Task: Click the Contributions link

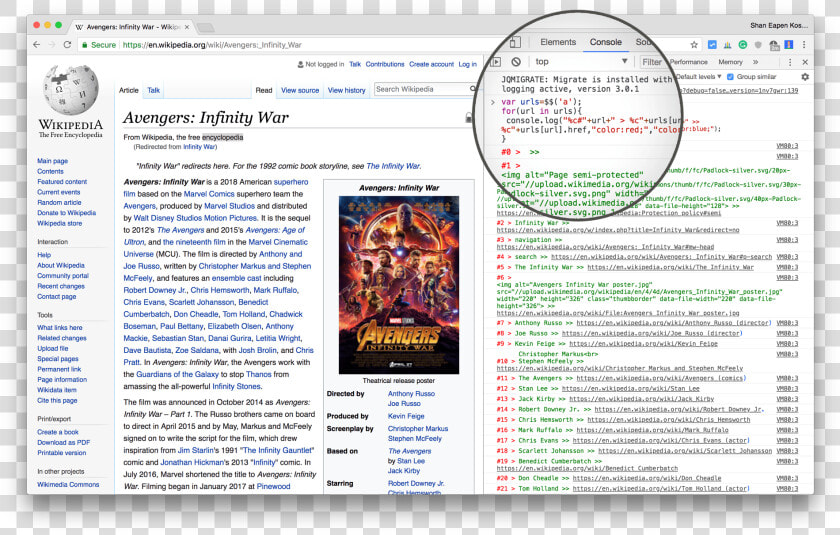Action: 385,64
